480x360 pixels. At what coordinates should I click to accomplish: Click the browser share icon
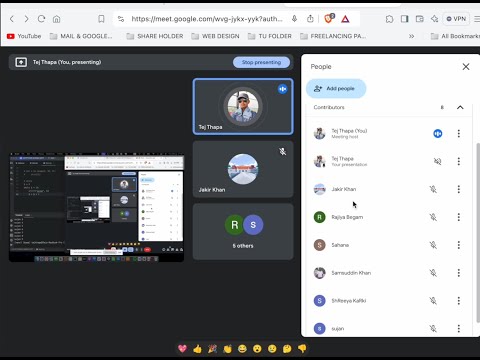[x=310, y=19]
